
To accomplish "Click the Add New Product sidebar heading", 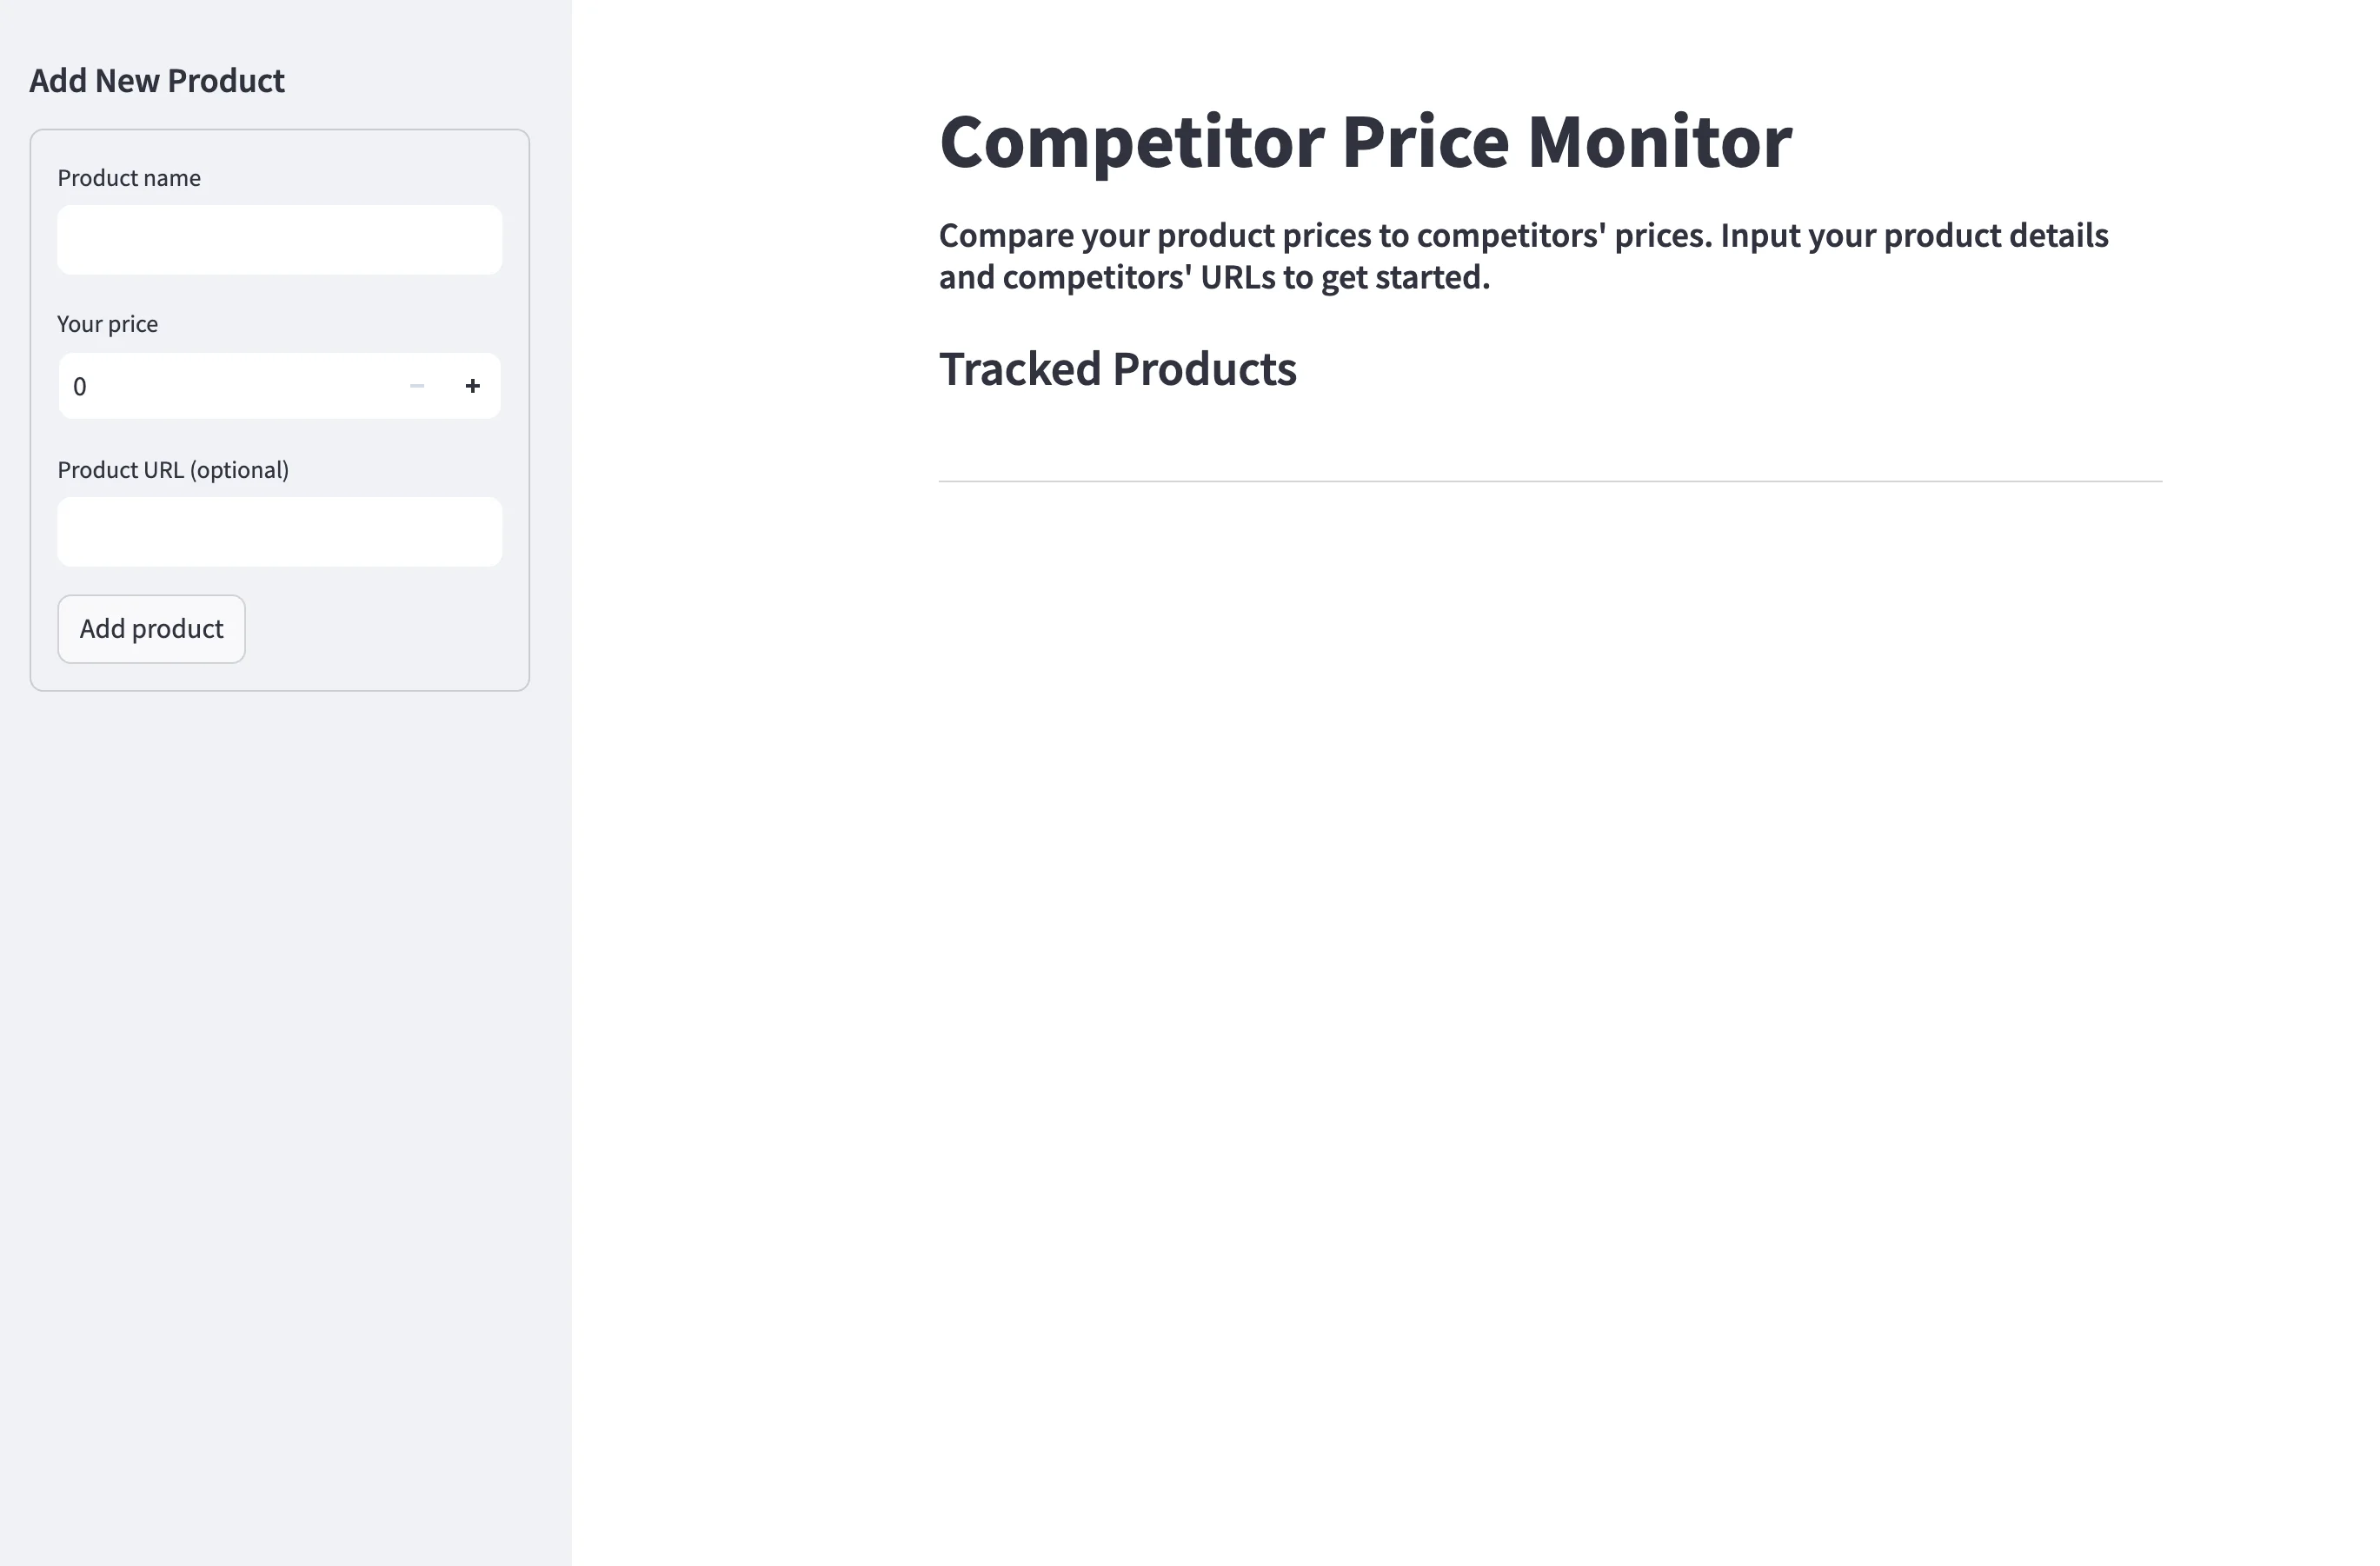I will click(x=157, y=80).
